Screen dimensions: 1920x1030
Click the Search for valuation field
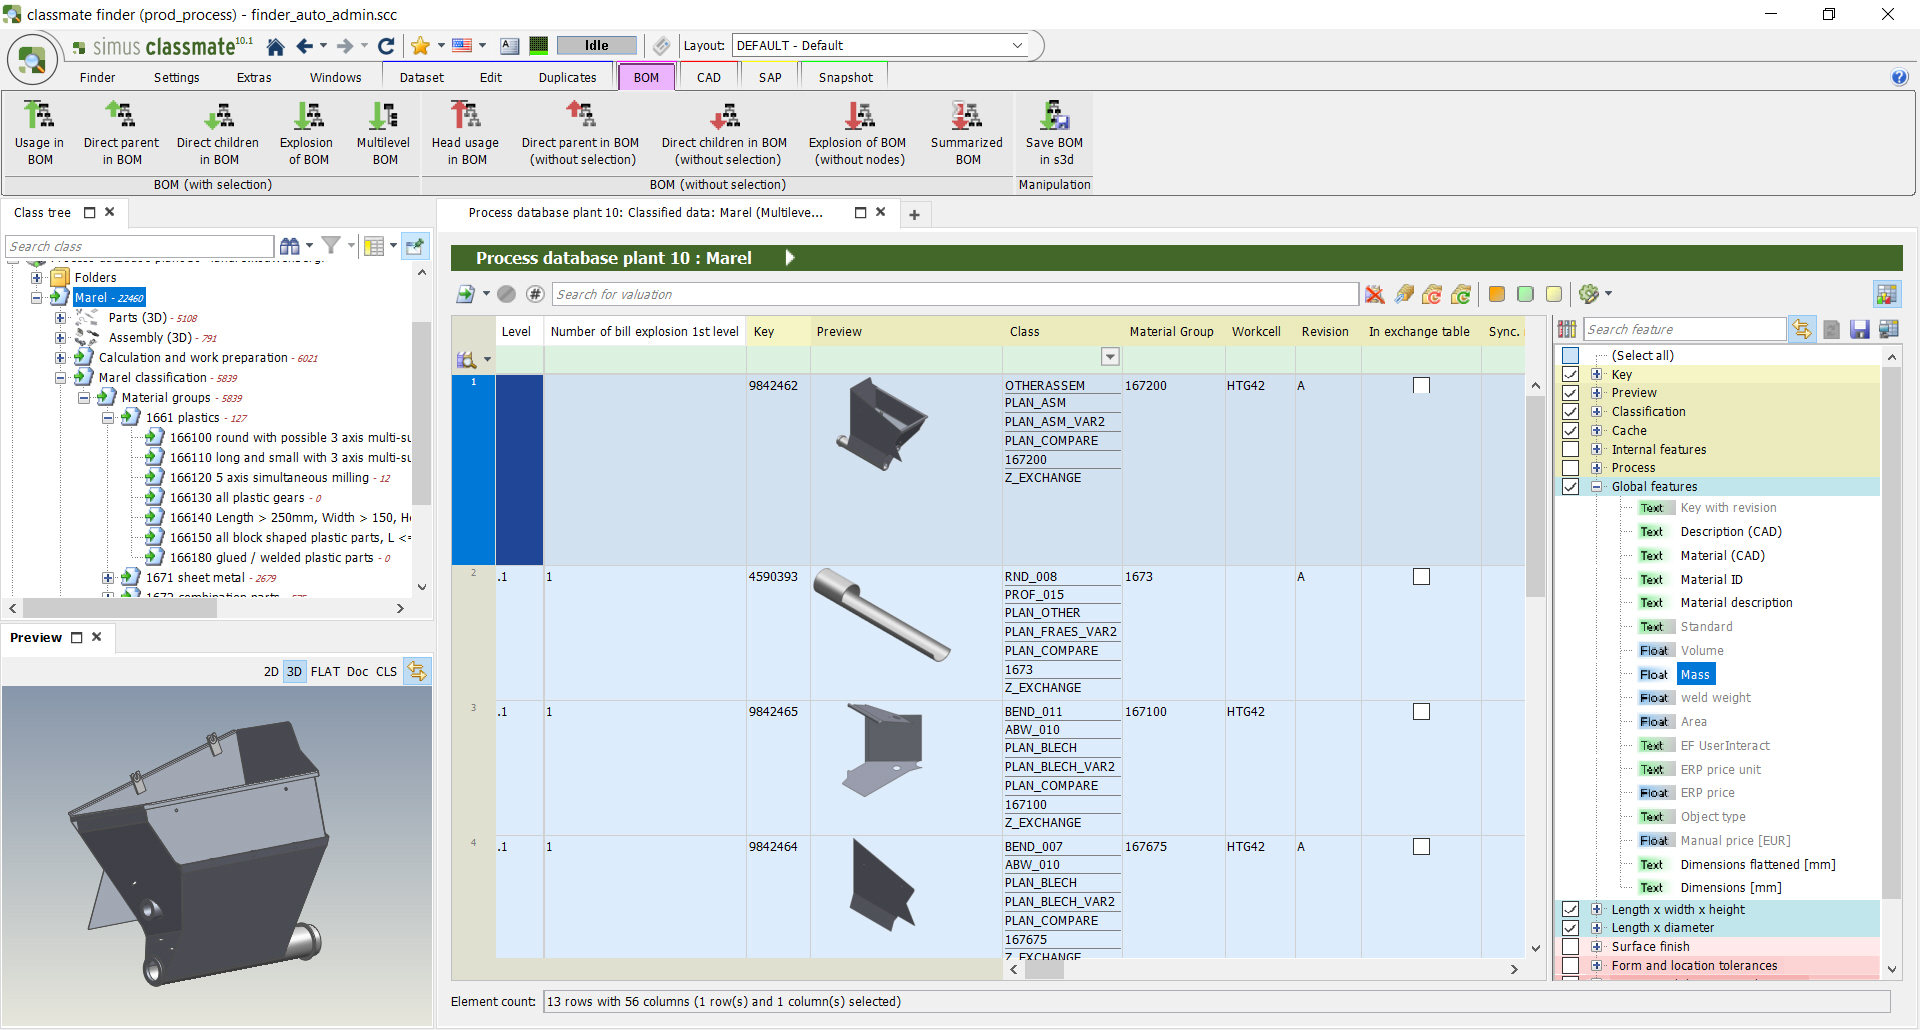(955, 294)
